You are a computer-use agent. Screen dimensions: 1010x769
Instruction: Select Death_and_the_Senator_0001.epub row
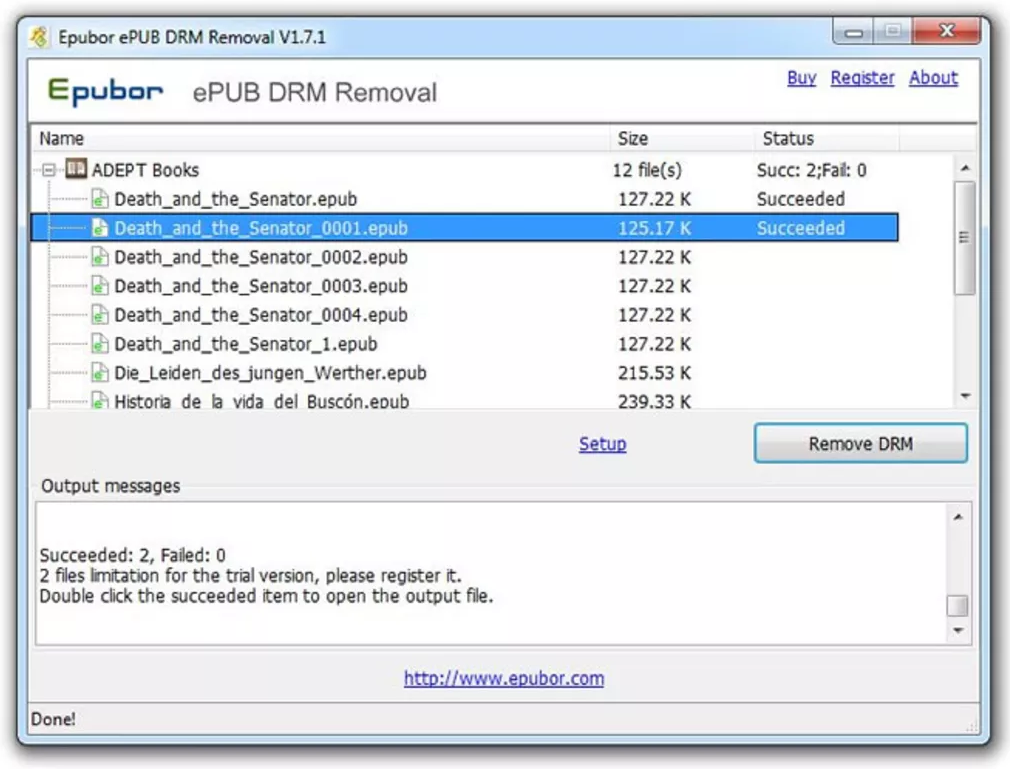click(261, 228)
